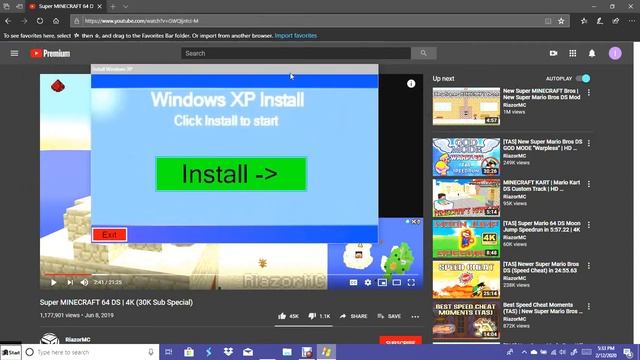
Task: Go back in the browser
Action: 8,21
